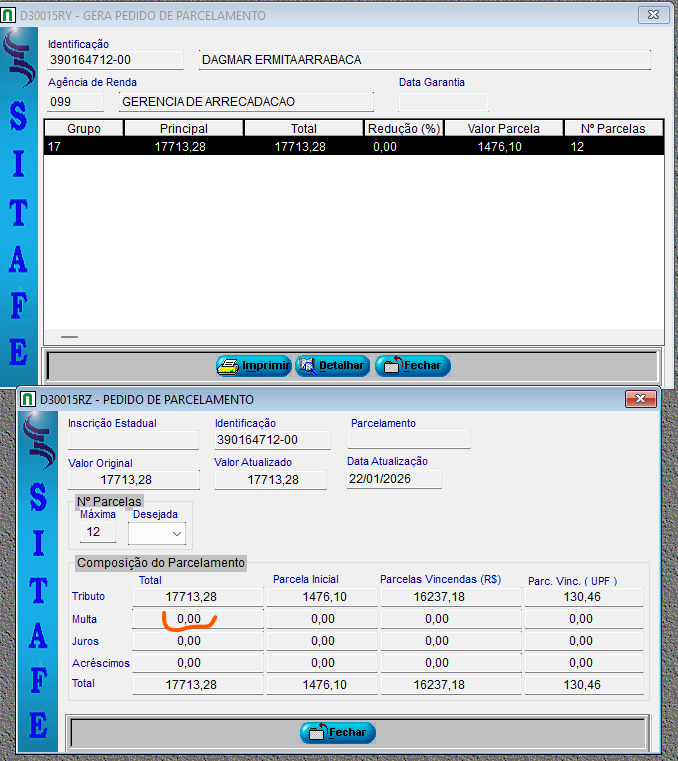The image size is (678, 761).
Task: Sort by the Grupo column header
Action: coord(84,128)
